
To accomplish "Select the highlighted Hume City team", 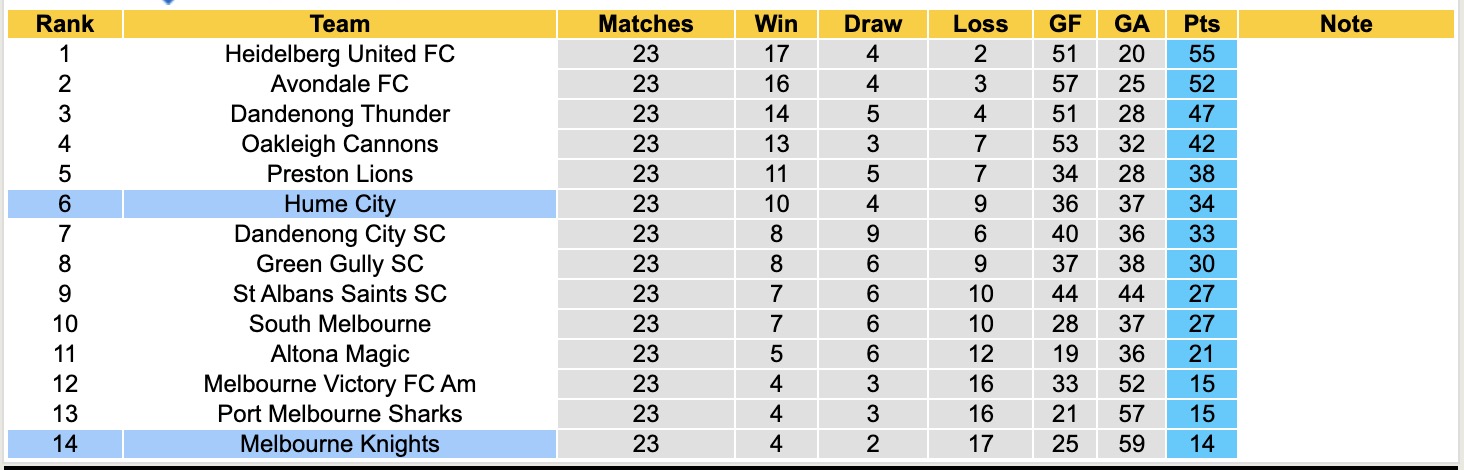I will click(x=340, y=204).
